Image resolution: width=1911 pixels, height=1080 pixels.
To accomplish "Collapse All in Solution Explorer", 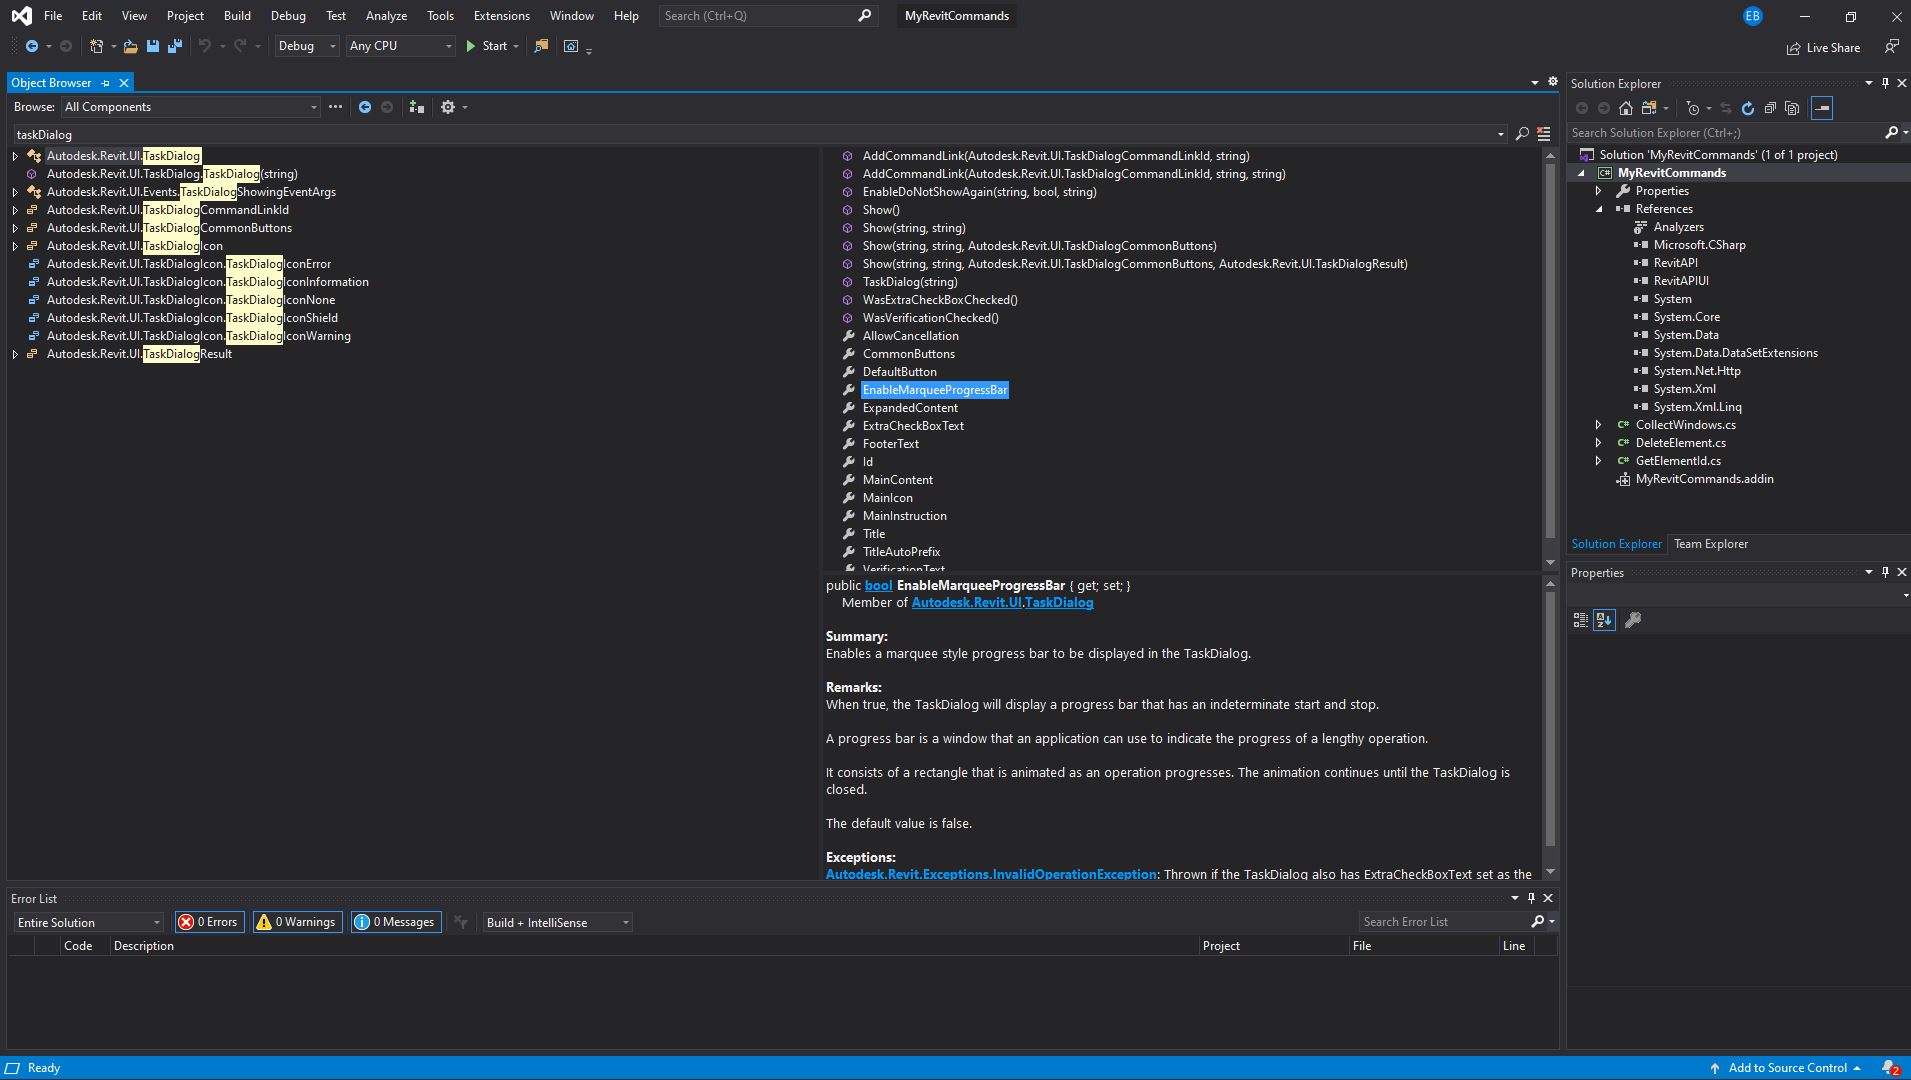I will pyautogui.click(x=1771, y=108).
